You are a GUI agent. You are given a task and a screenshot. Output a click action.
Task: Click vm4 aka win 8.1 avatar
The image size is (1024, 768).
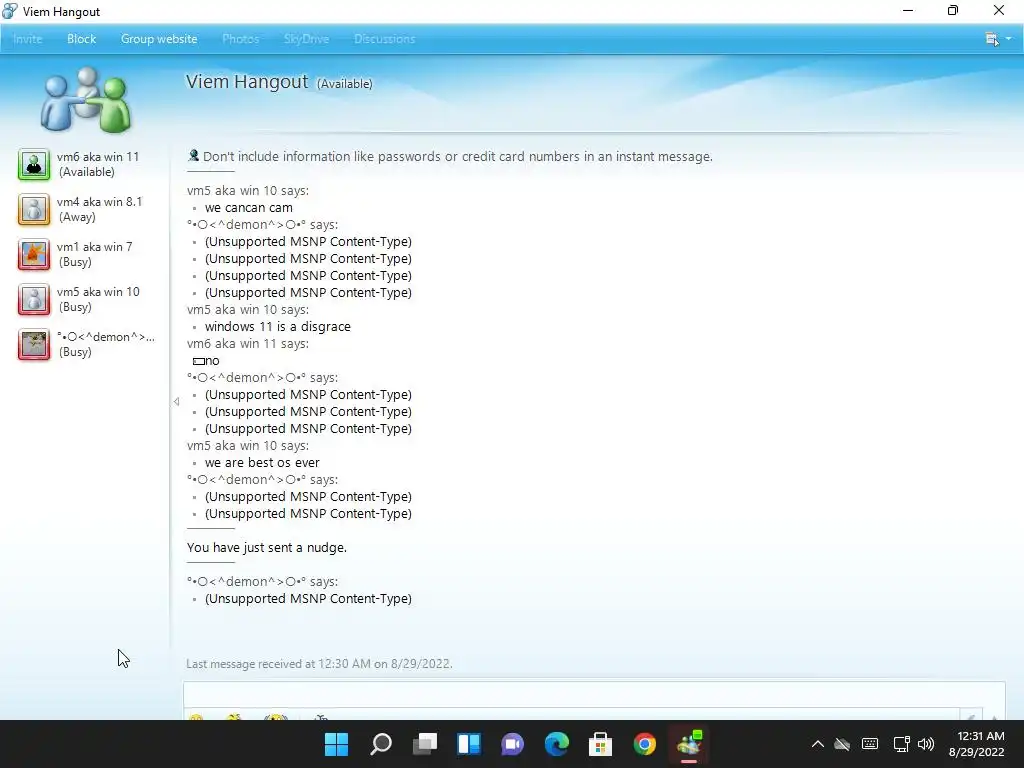click(34, 209)
